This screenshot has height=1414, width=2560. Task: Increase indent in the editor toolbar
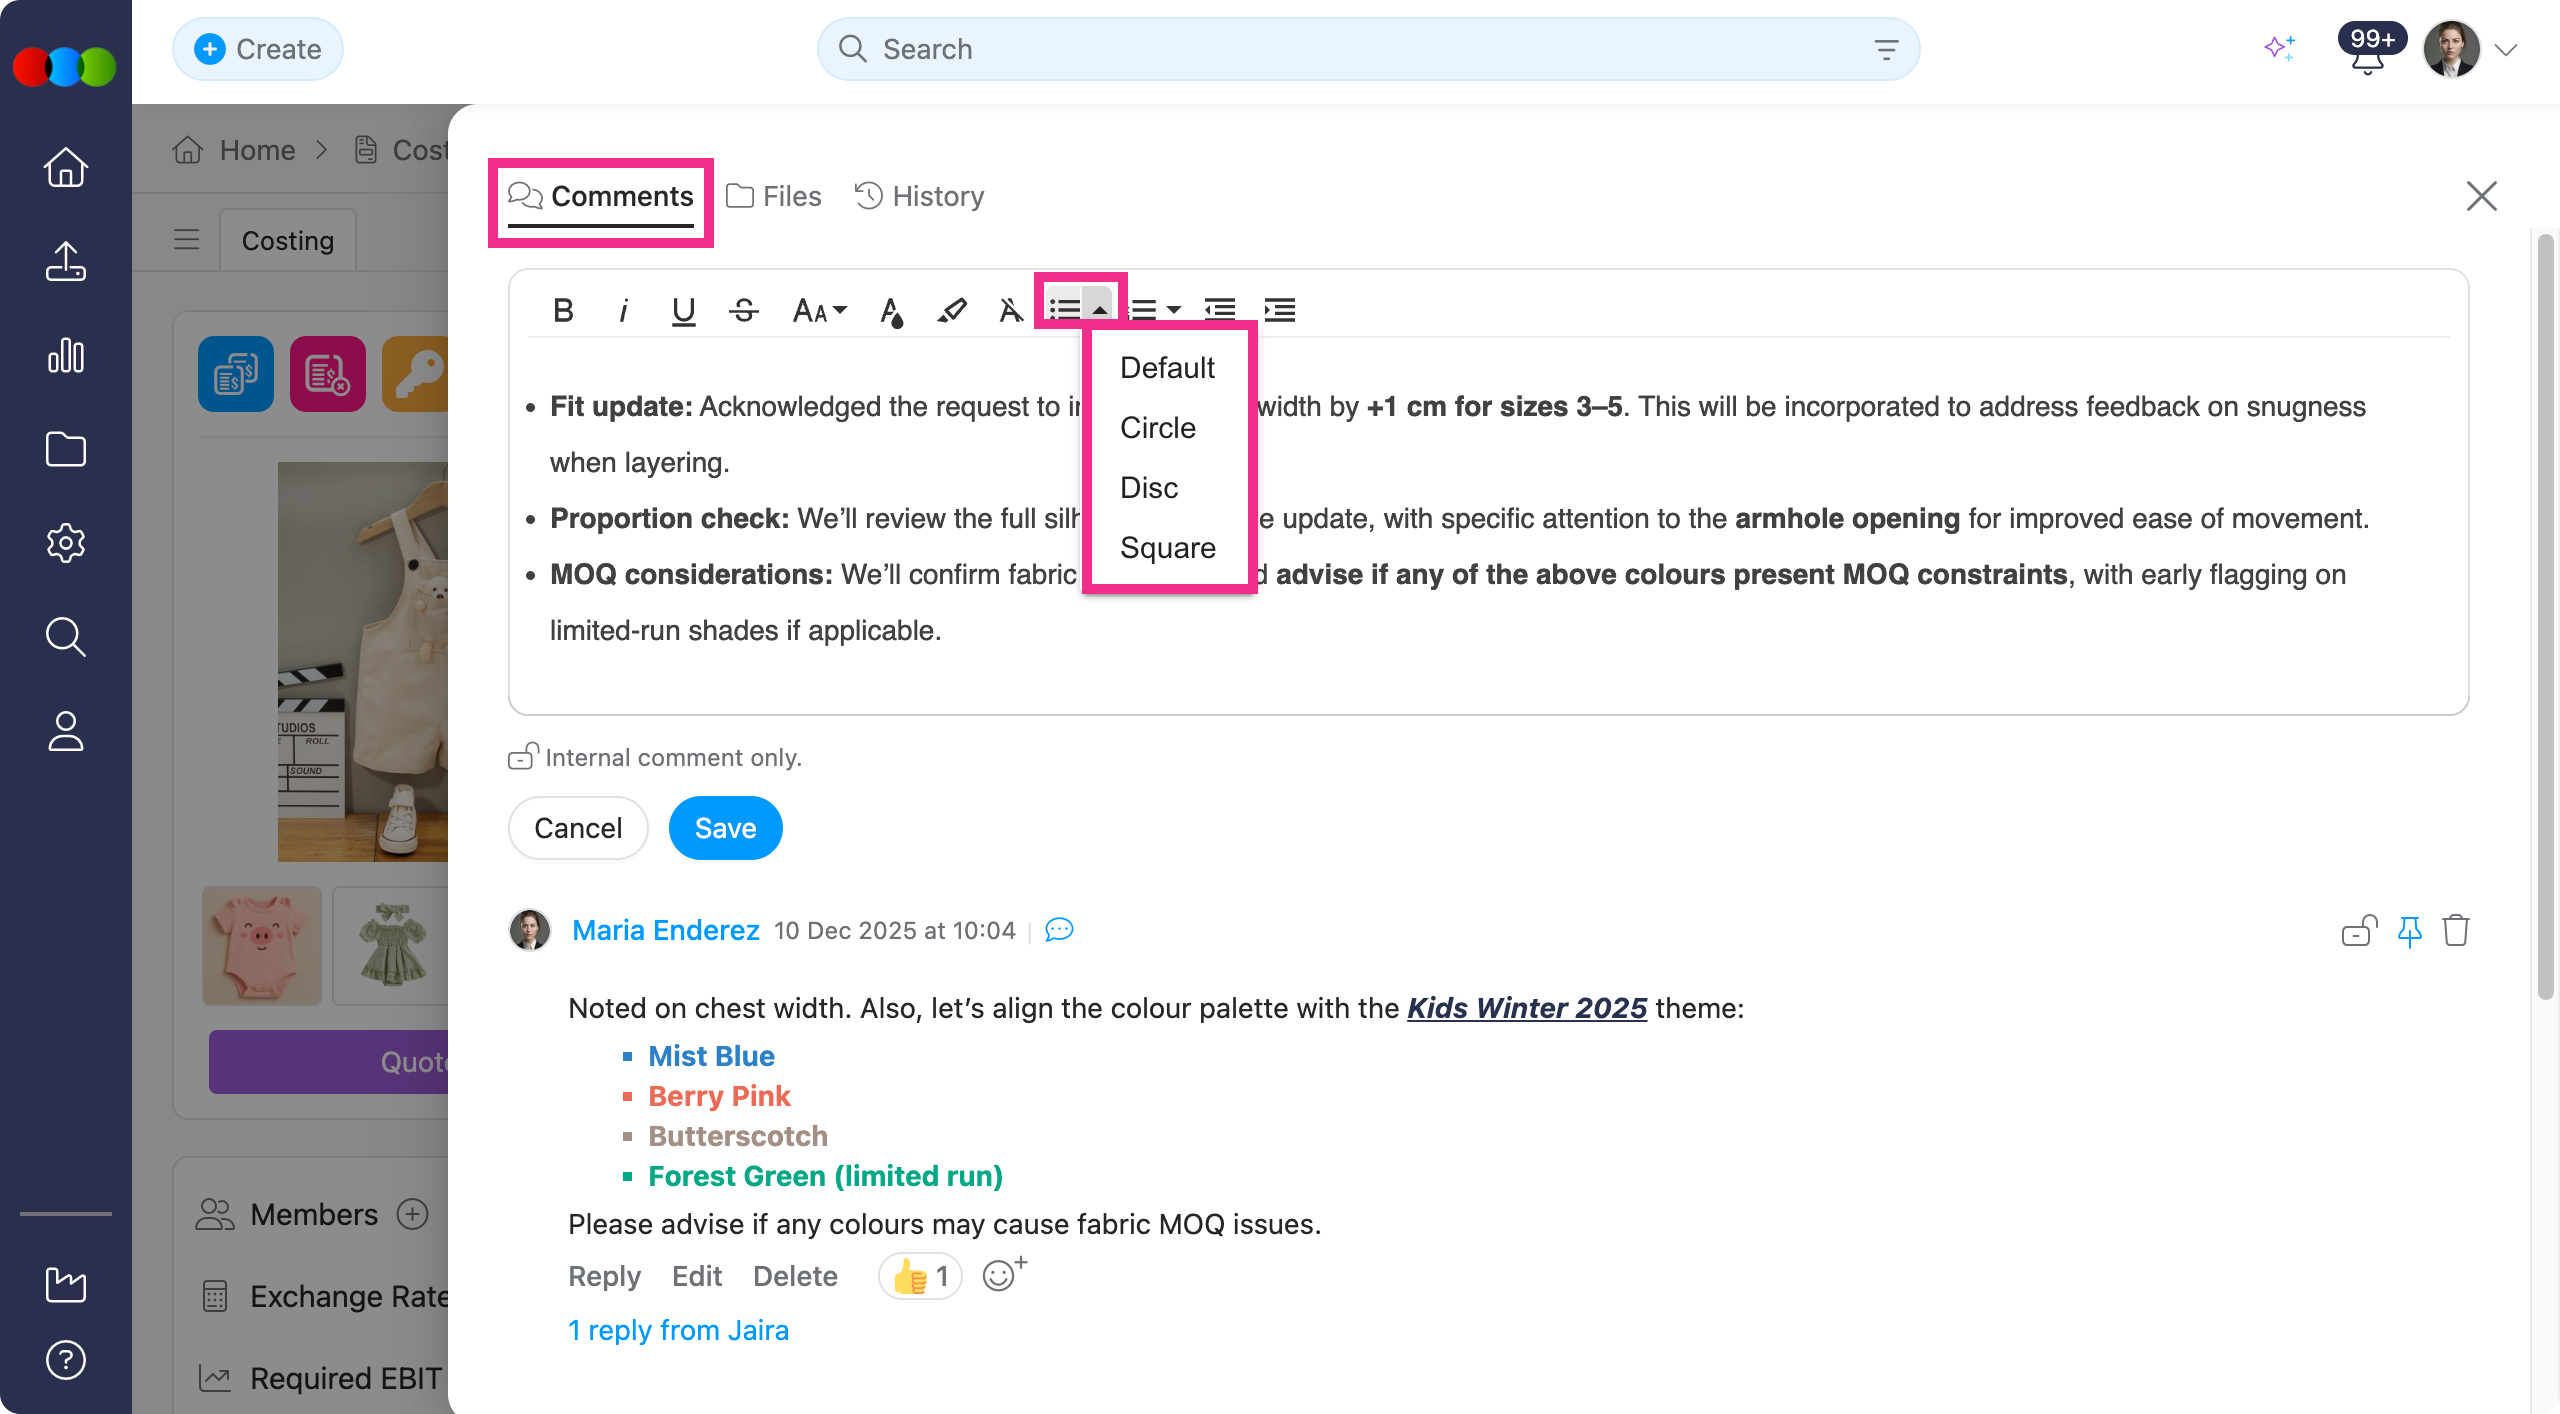click(1279, 311)
